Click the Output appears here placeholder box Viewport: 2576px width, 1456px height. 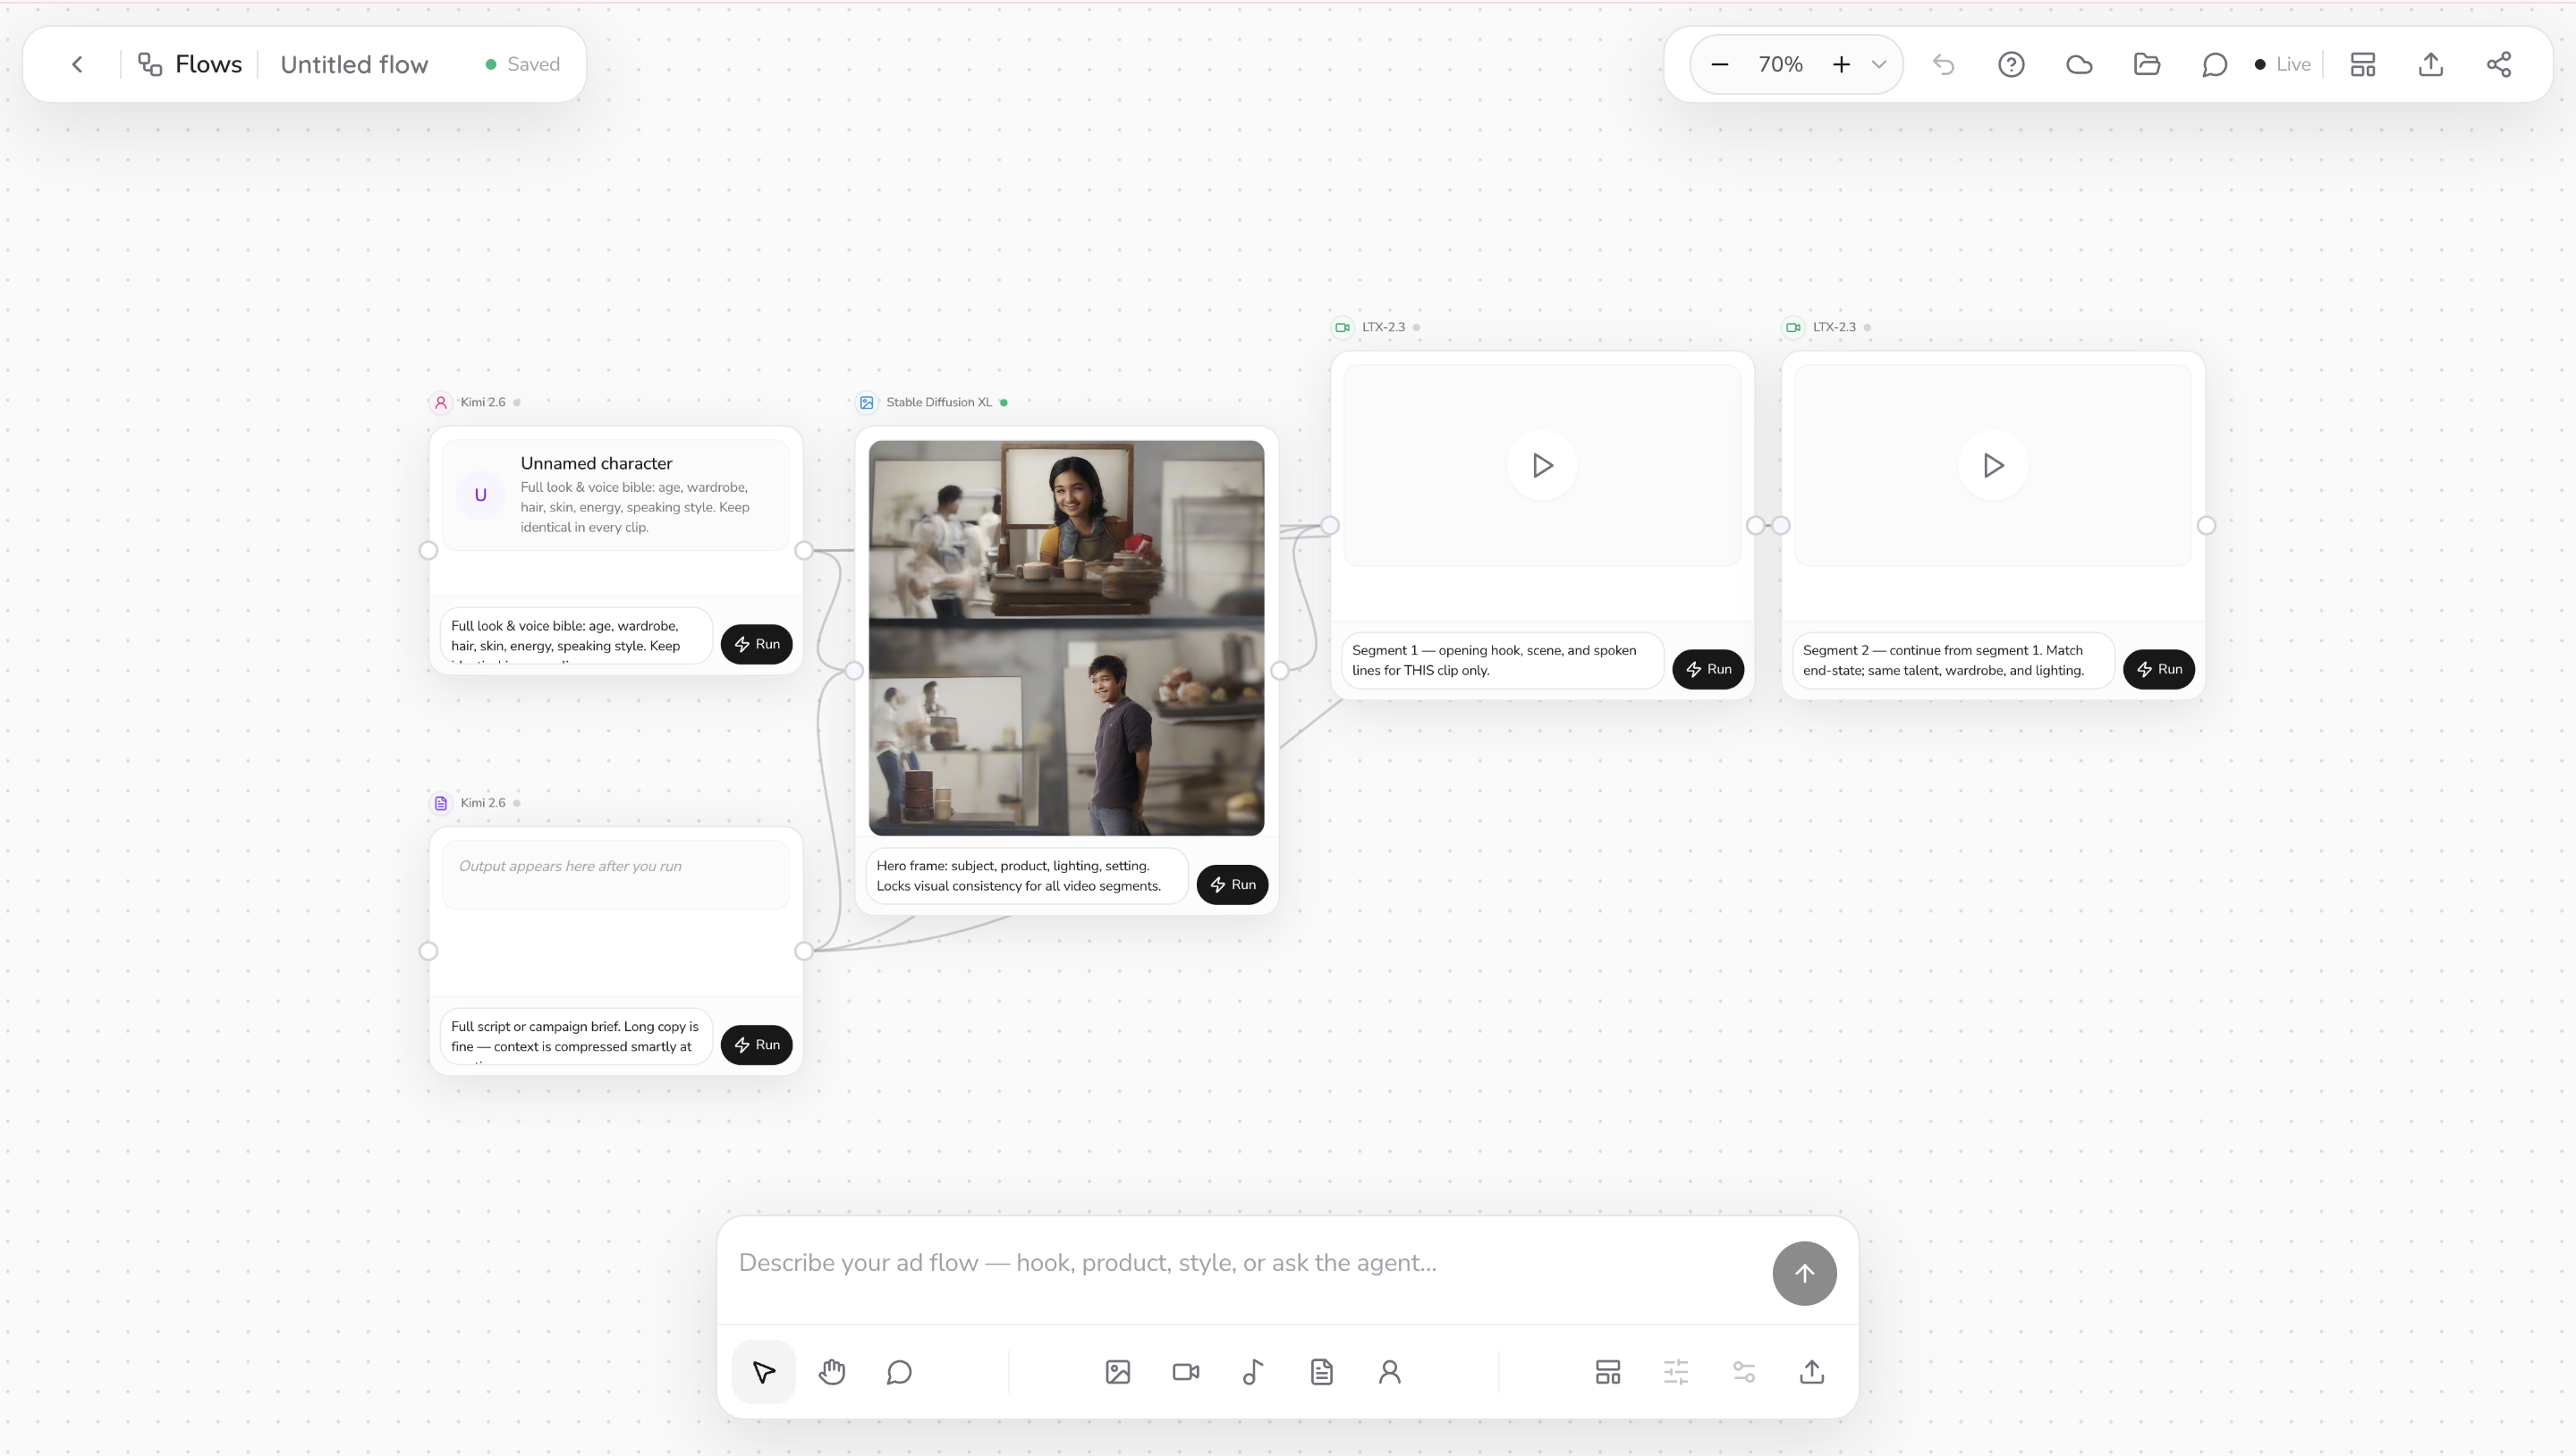615,874
